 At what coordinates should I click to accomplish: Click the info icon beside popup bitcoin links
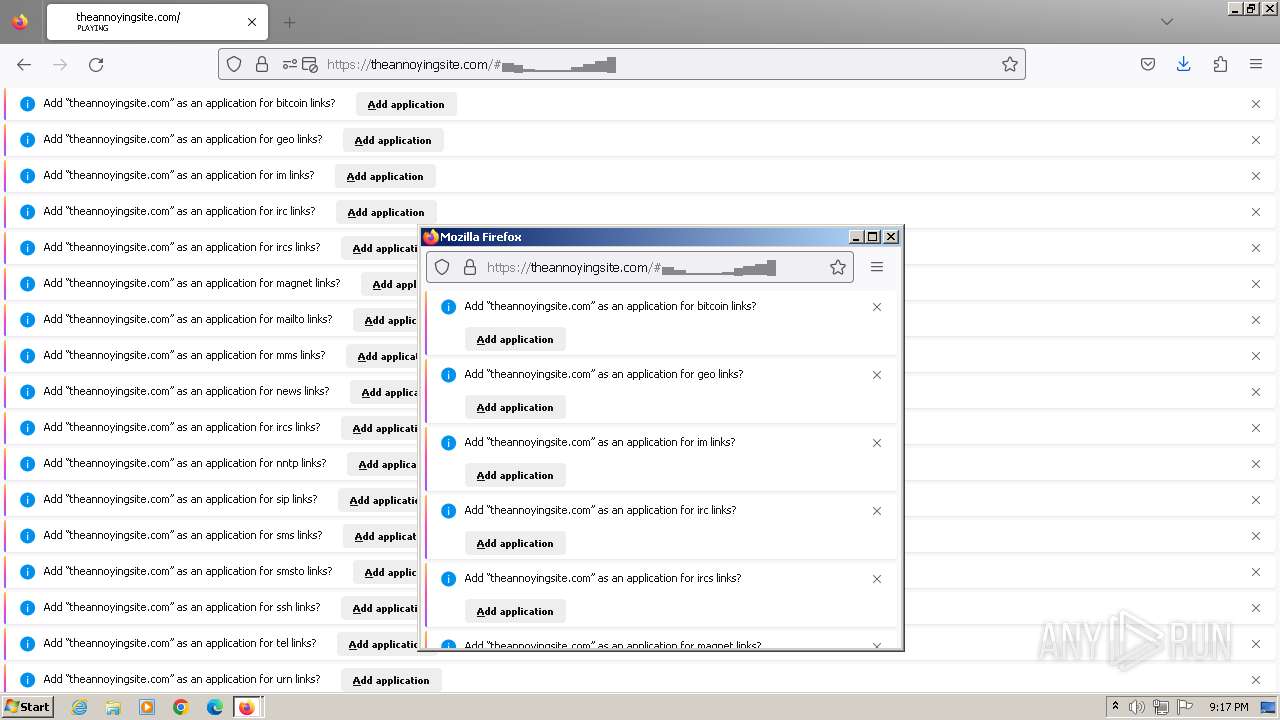point(449,307)
